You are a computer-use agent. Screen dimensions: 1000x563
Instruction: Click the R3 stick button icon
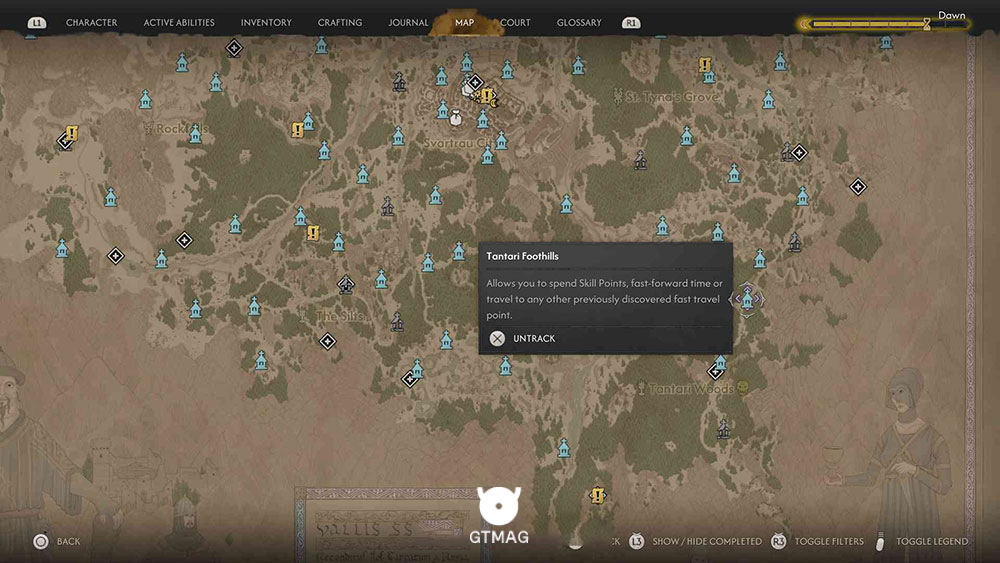[779, 541]
